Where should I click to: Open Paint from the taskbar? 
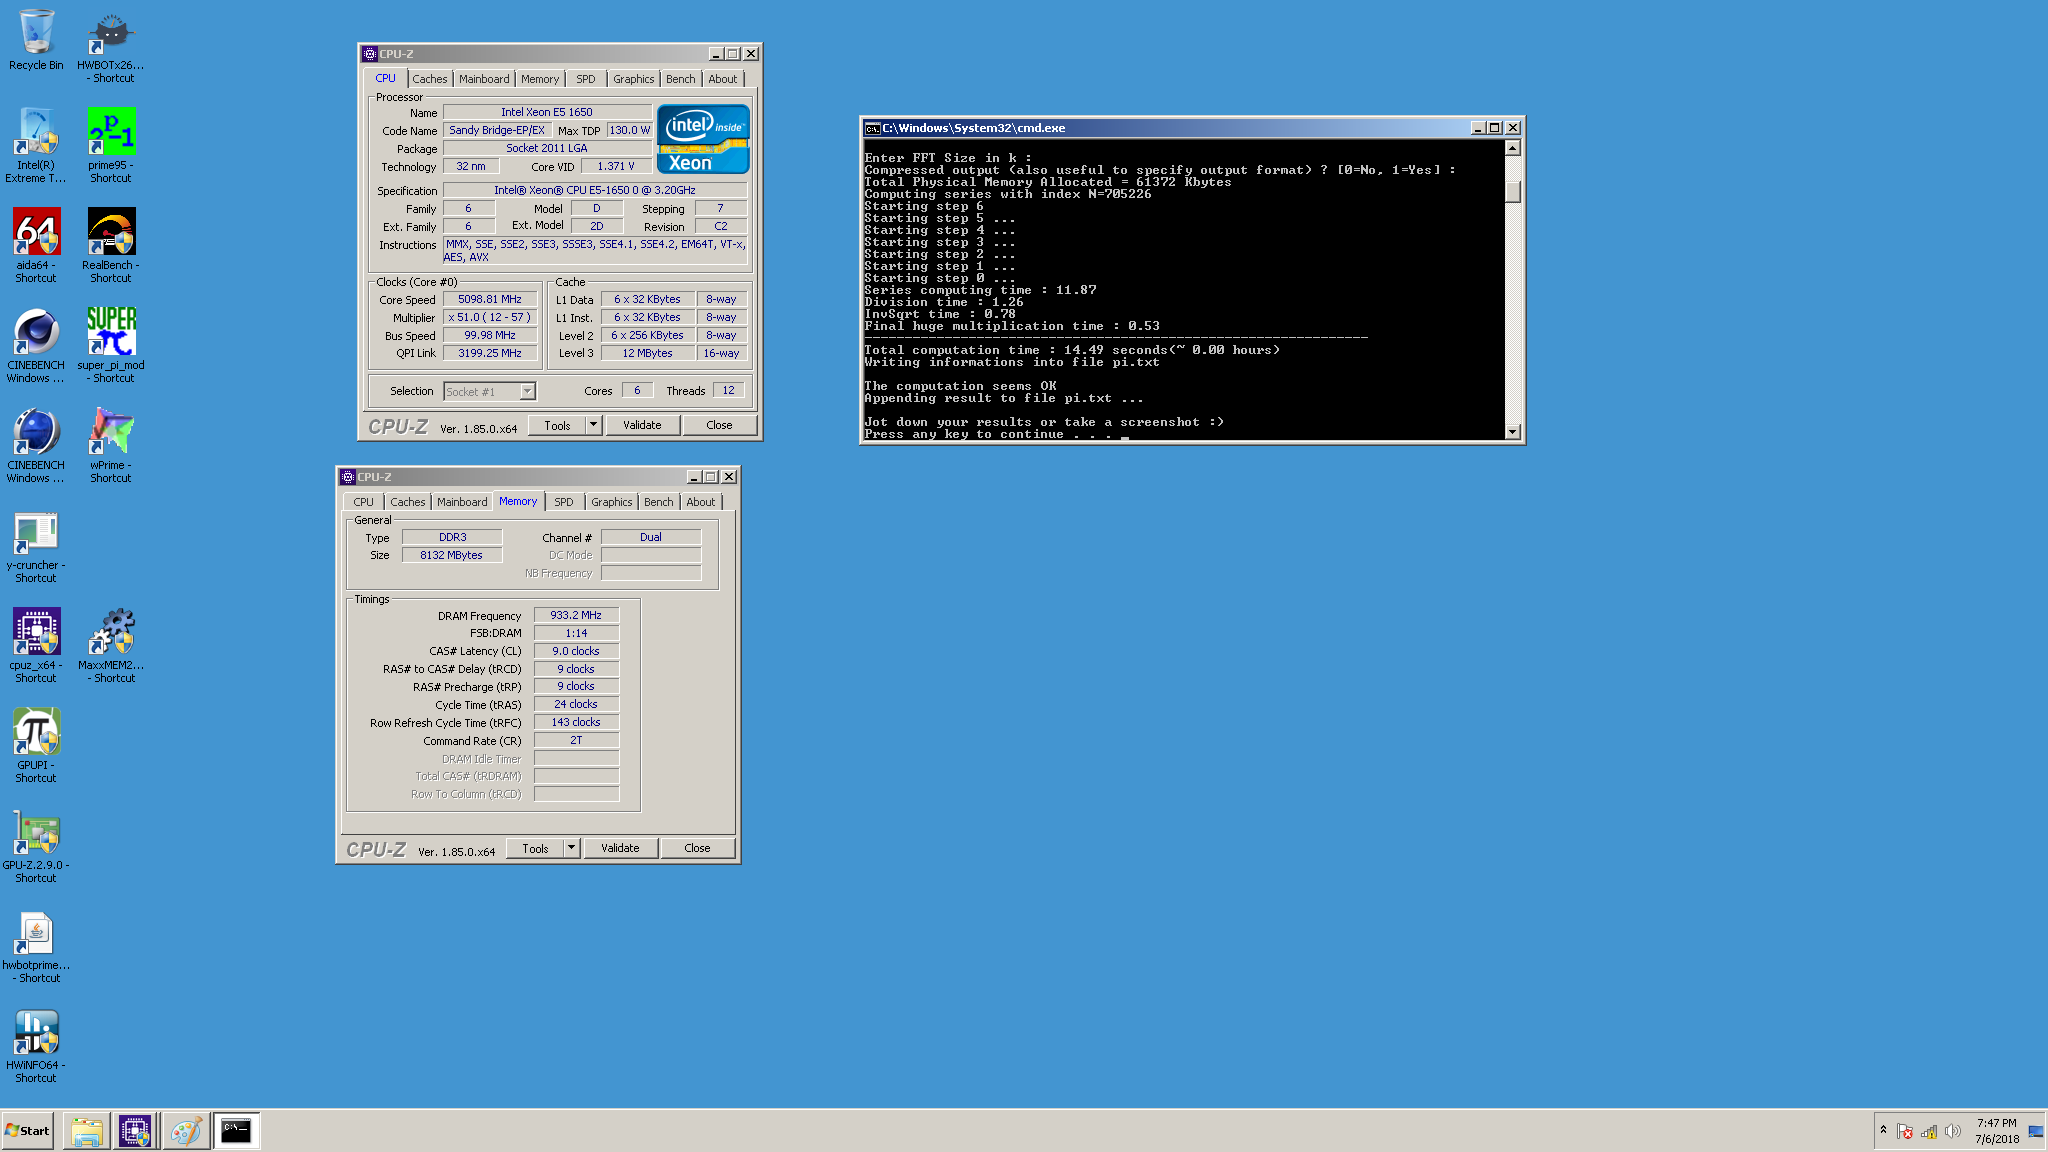[x=185, y=1131]
